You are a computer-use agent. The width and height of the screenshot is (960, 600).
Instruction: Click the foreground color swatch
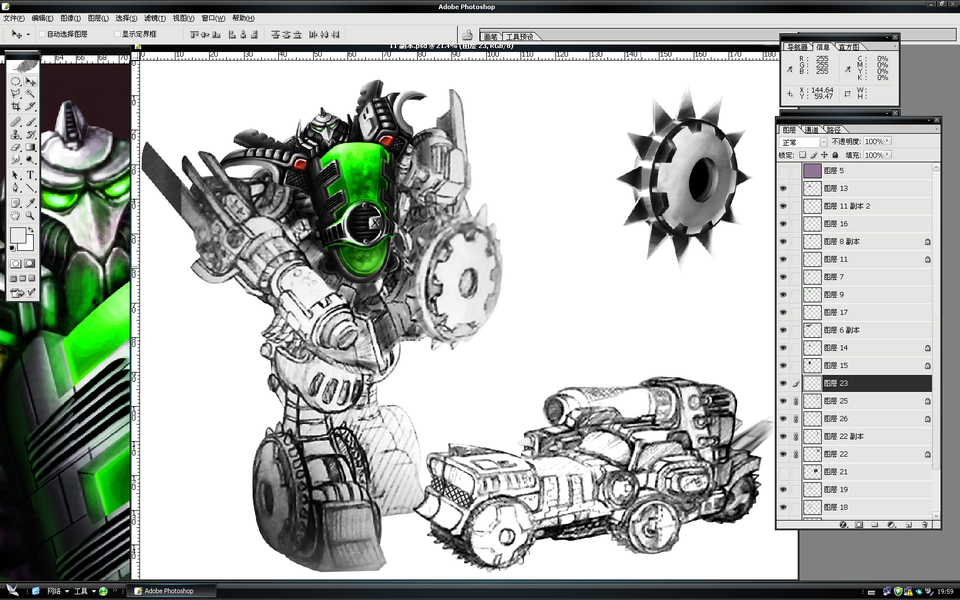coord(18,235)
